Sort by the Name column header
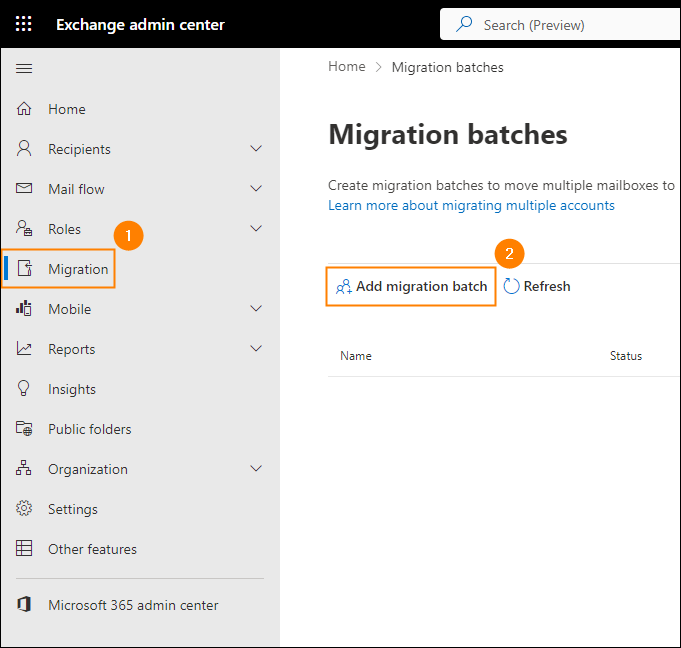The image size is (681, 648). [356, 356]
